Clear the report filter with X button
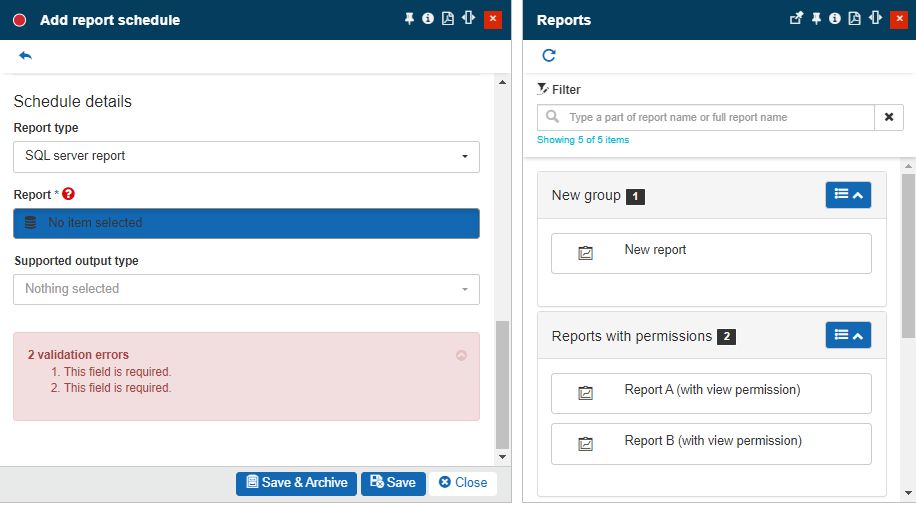The height and width of the screenshot is (505, 916). pos(888,118)
